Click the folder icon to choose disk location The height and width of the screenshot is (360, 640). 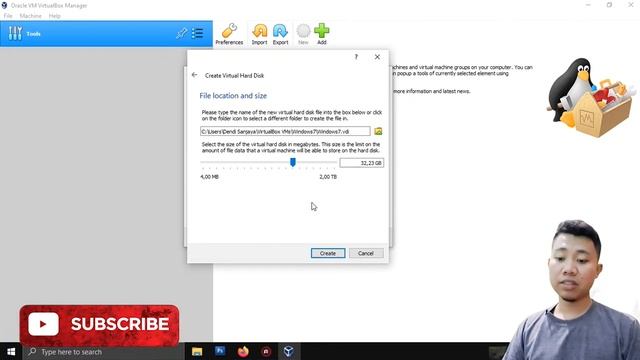378,131
